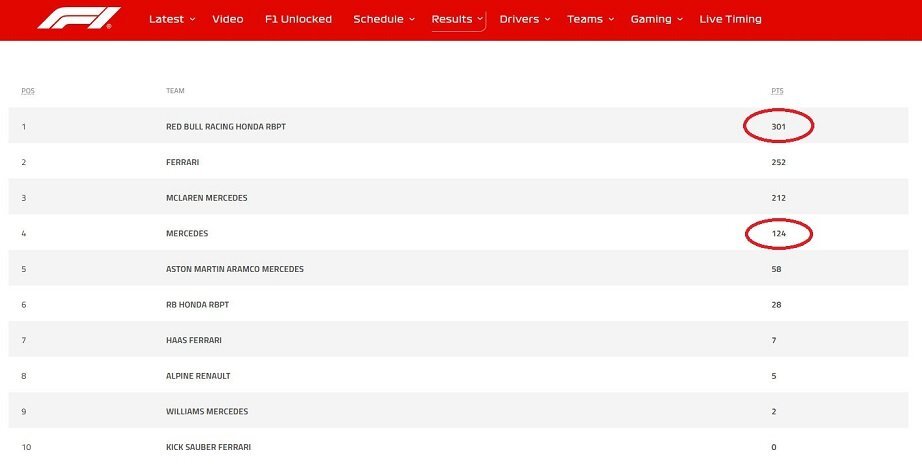The width and height of the screenshot is (922, 470).
Task: Expand the Results dropdown chevron
Action: [480, 19]
